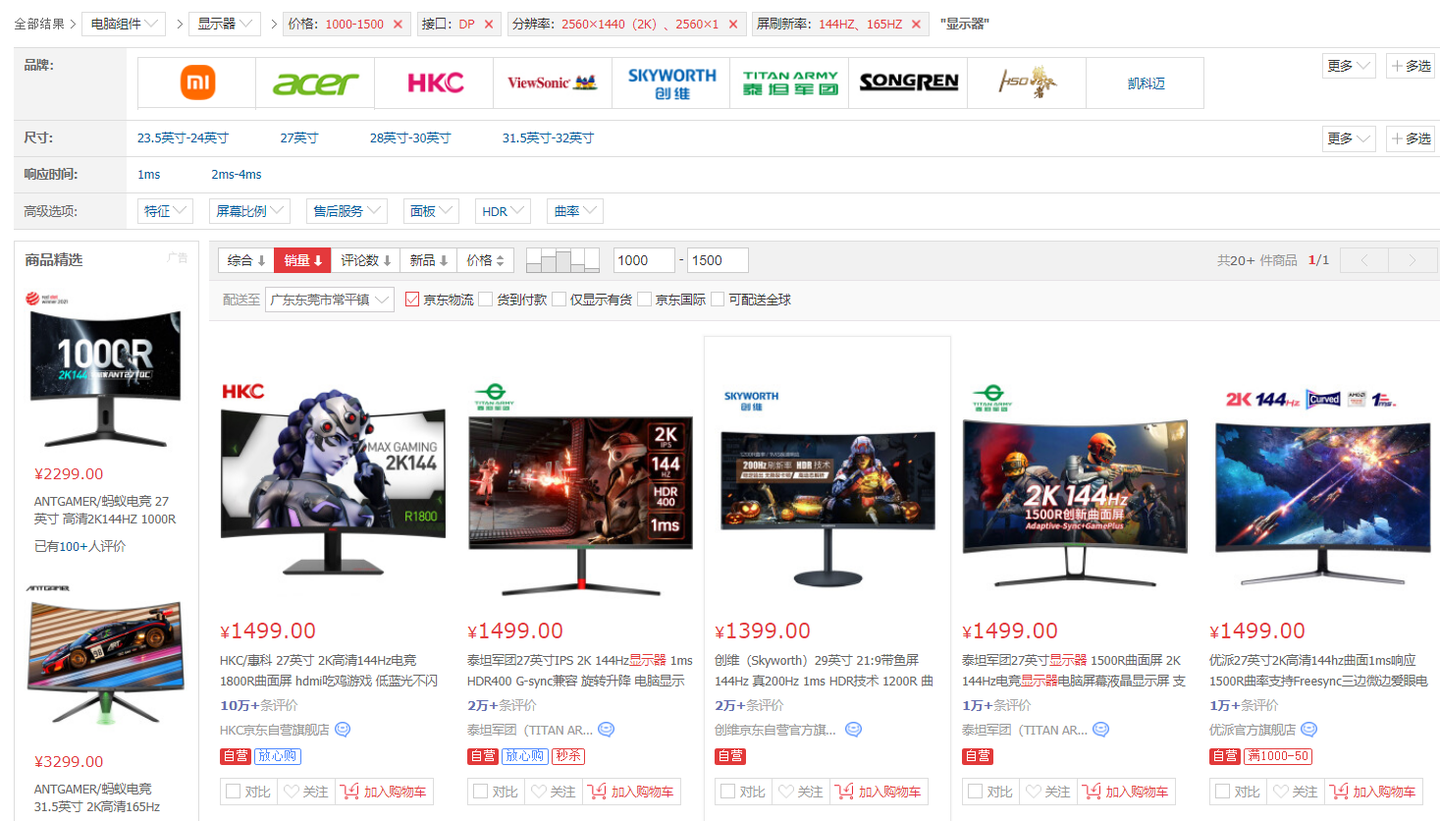Open chat icon for 创维京东自营官方旗舰店

tap(853, 730)
